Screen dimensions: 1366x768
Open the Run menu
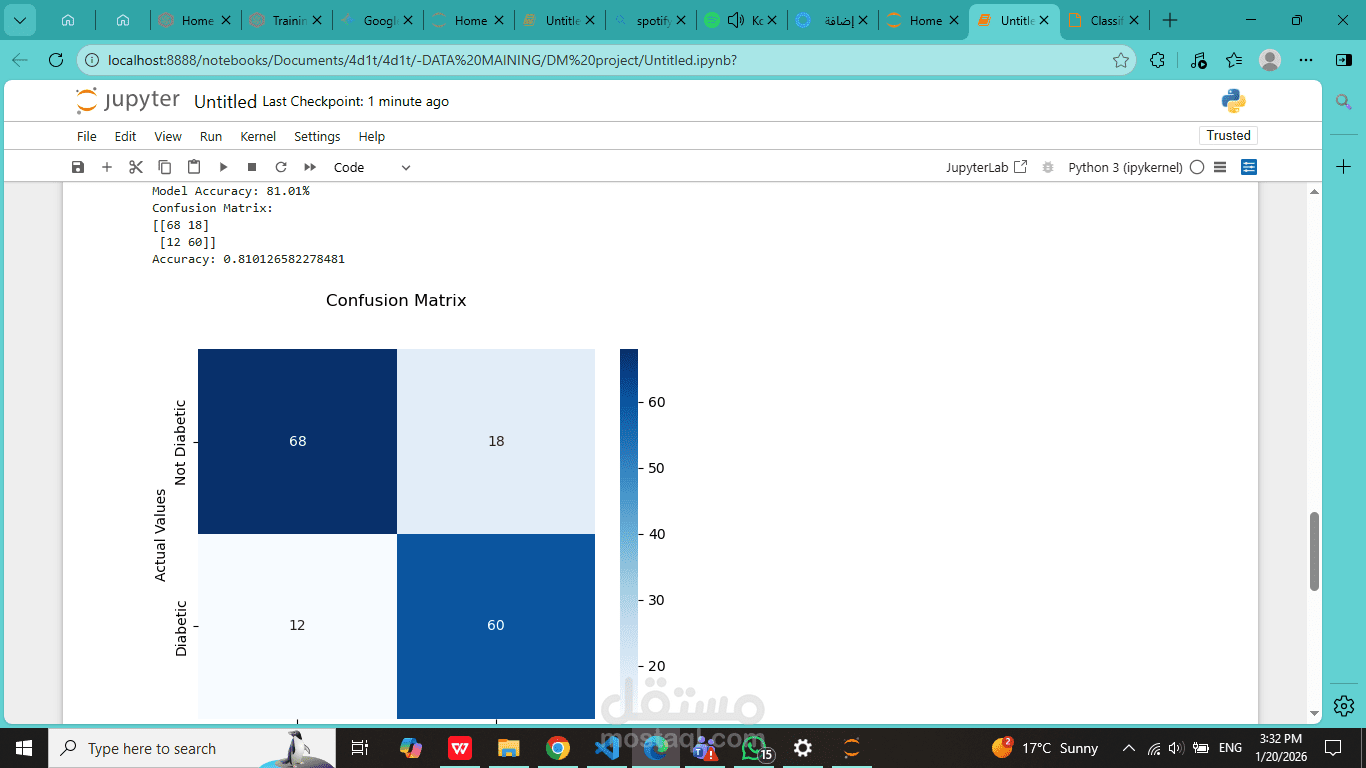point(211,136)
